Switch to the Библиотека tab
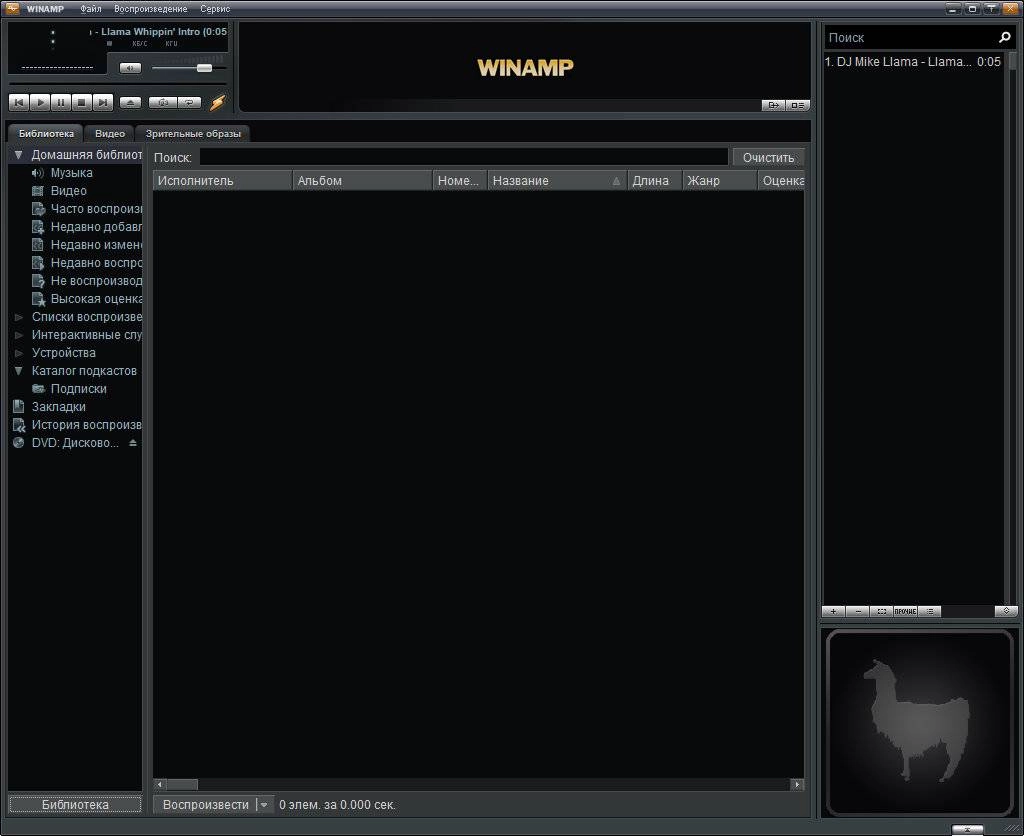 (46, 133)
